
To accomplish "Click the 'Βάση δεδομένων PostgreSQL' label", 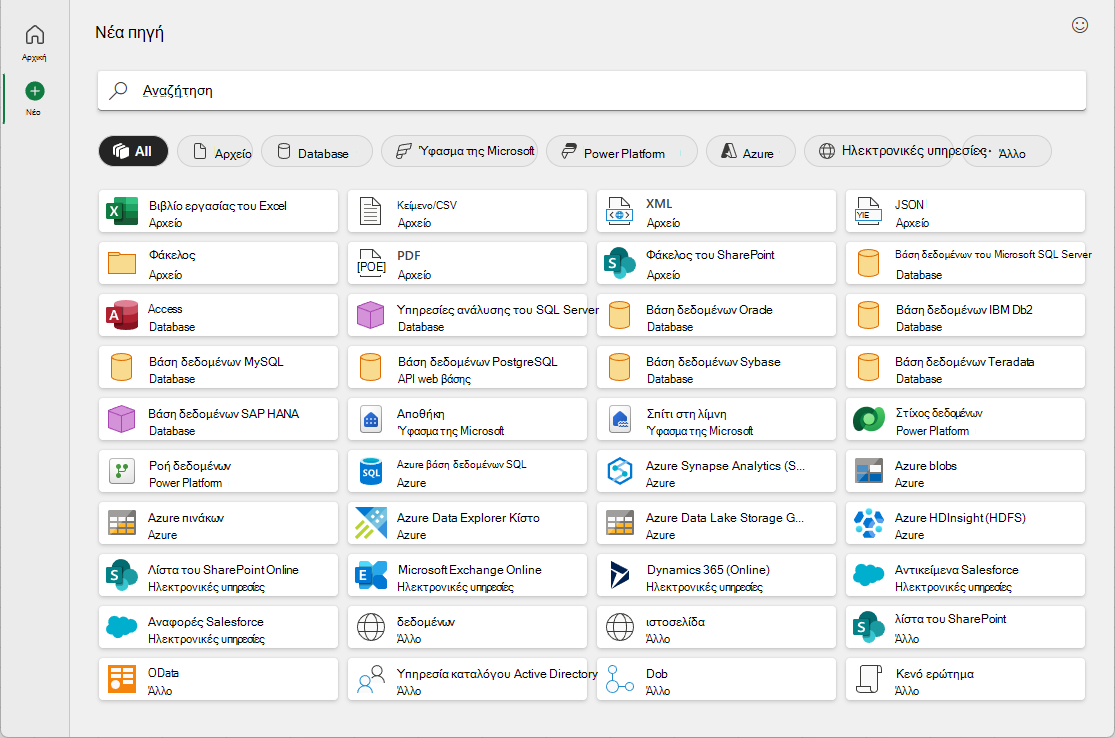I will (x=477, y=362).
